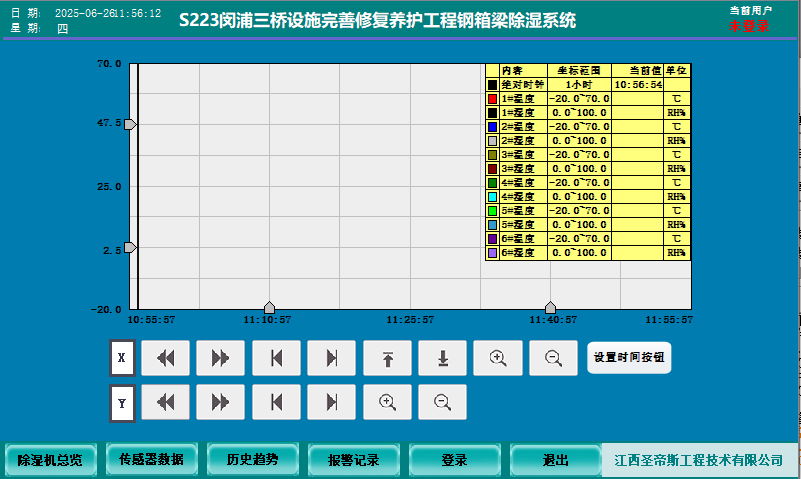The height and width of the screenshot is (479, 801).
Task: Click the X-axis download arrow icon
Action: [442, 358]
